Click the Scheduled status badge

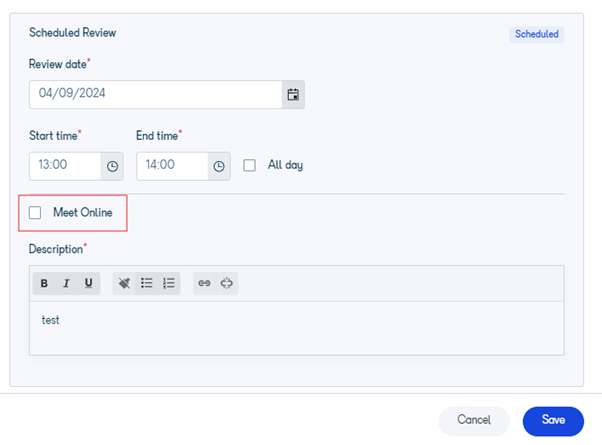pyautogui.click(x=537, y=35)
